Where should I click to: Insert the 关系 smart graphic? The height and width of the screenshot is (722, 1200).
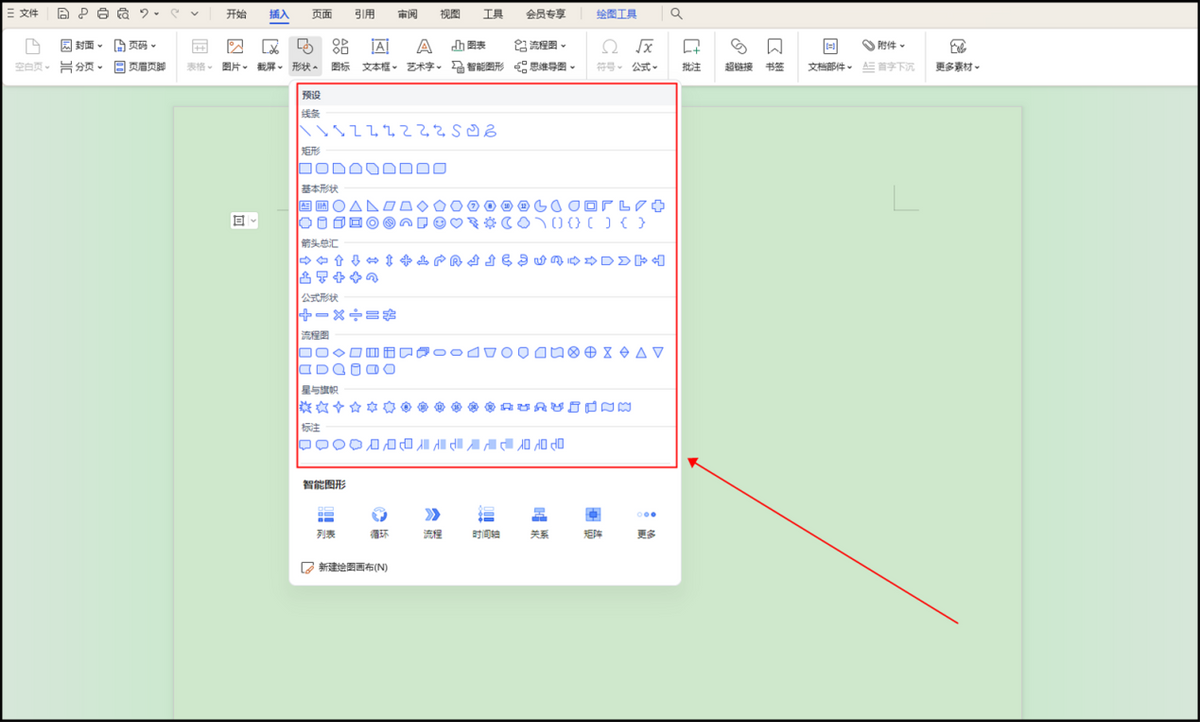tap(539, 522)
